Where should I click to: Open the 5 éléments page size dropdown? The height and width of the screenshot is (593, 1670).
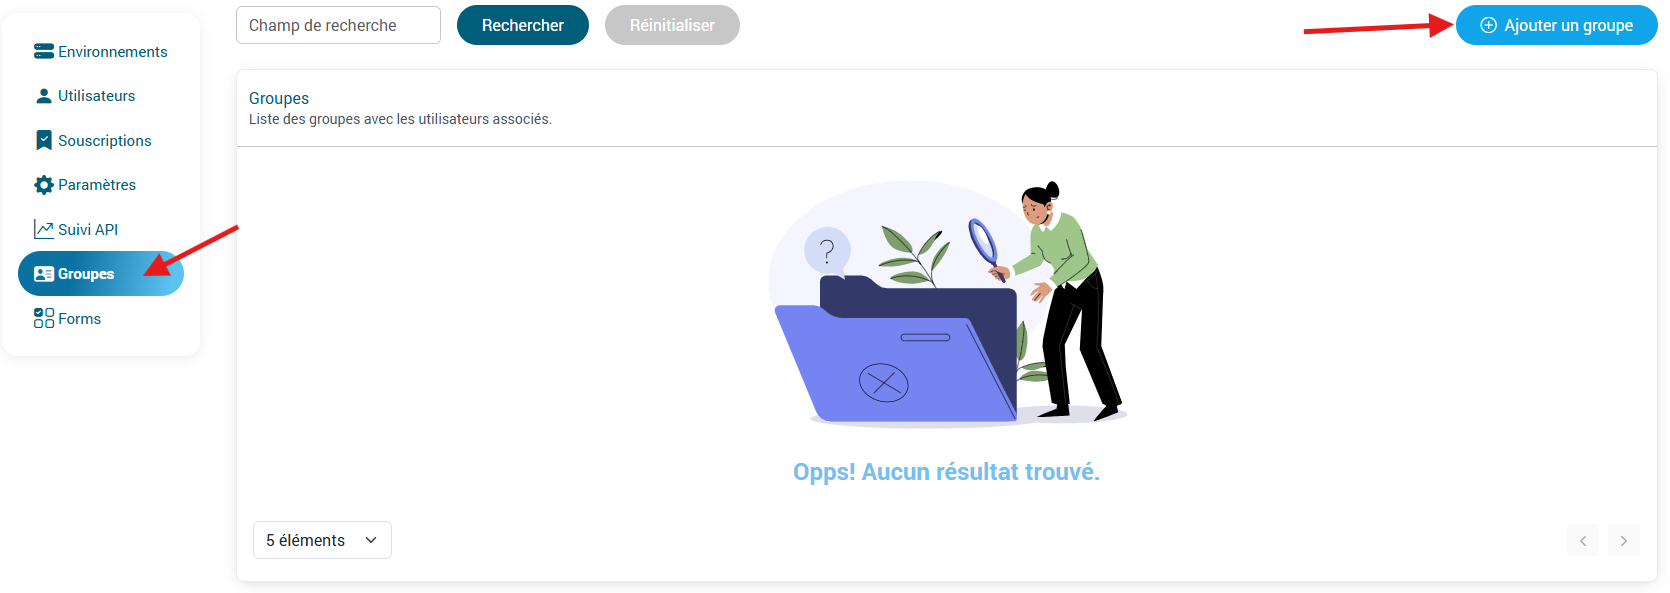[x=322, y=540]
